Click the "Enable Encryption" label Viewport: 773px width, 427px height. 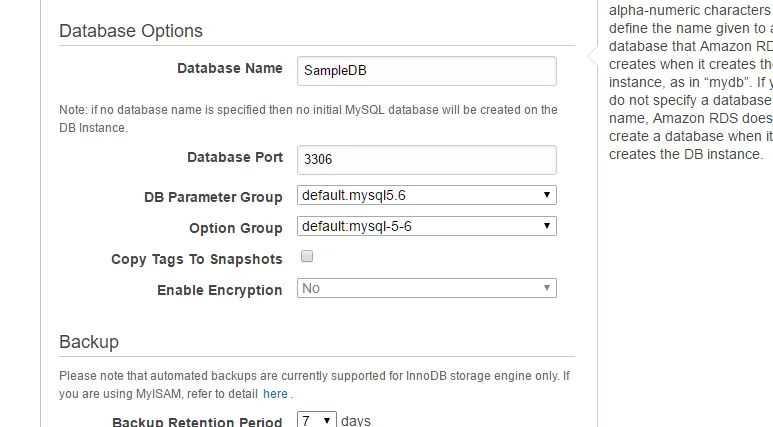click(x=220, y=290)
